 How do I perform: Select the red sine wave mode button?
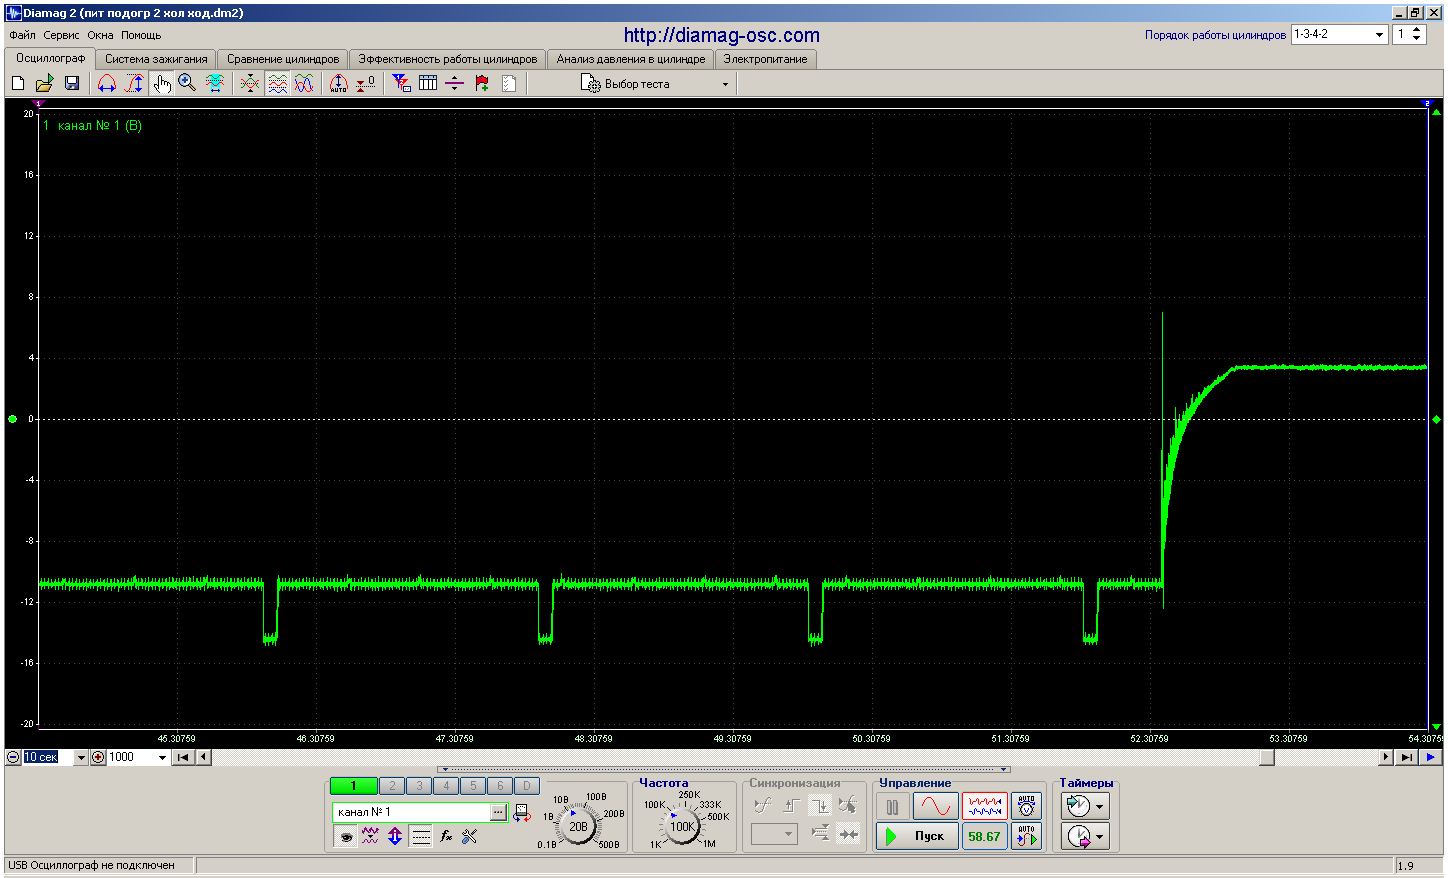click(x=936, y=806)
